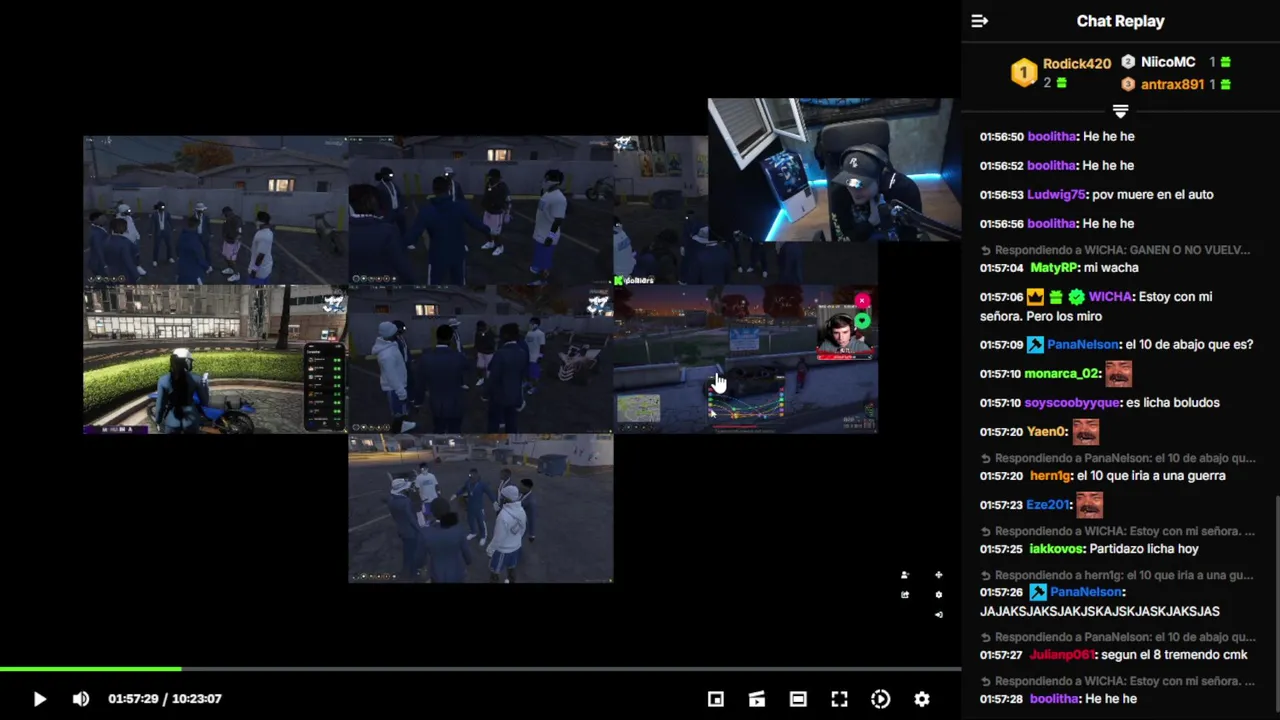Click the bronze rank 3 badge
This screenshot has width=1280, height=720.
[x=1128, y=85]
